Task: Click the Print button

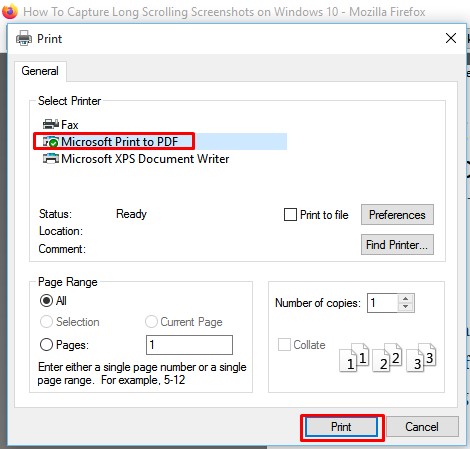Action: pyautogui.click(x=342, y=427)
